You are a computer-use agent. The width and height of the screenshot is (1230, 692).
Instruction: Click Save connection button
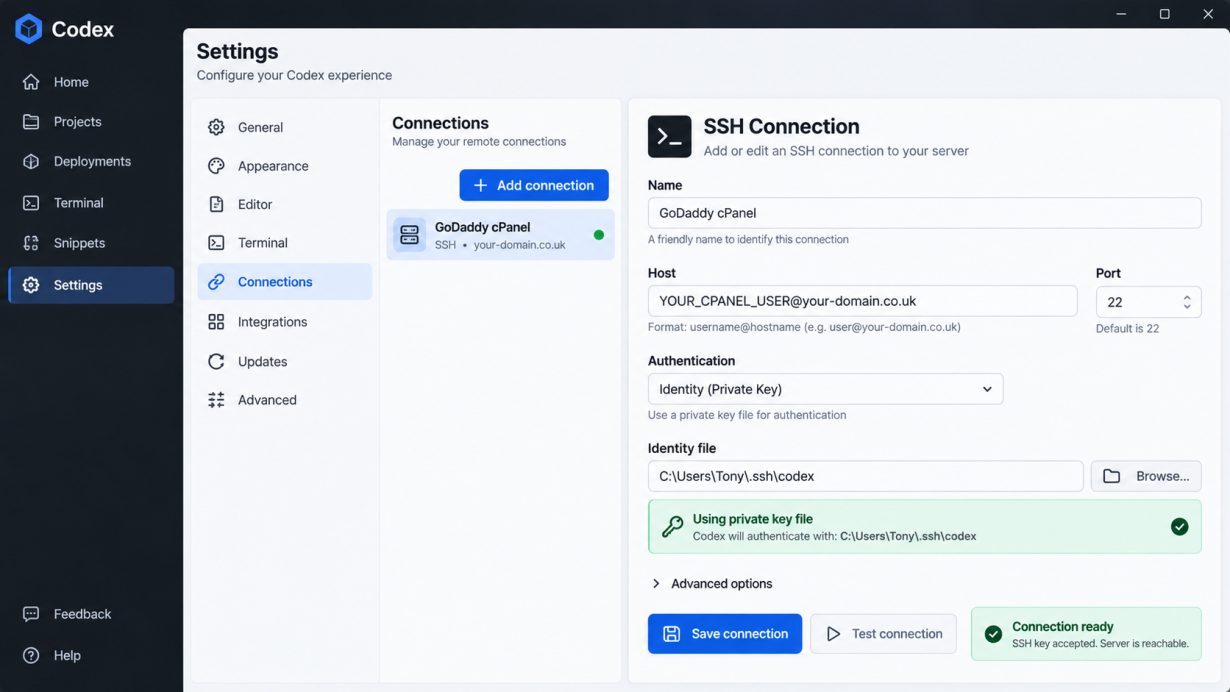point(725,634)
